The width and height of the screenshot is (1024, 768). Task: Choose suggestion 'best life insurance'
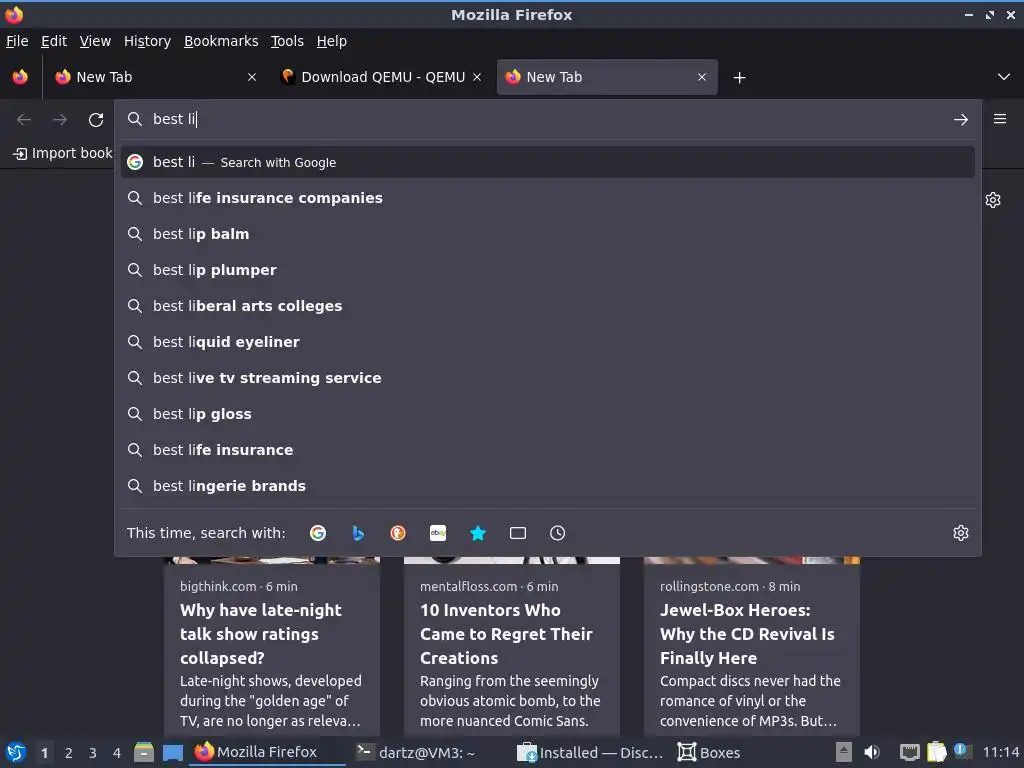pyautogui.click(x=547, y=449)
